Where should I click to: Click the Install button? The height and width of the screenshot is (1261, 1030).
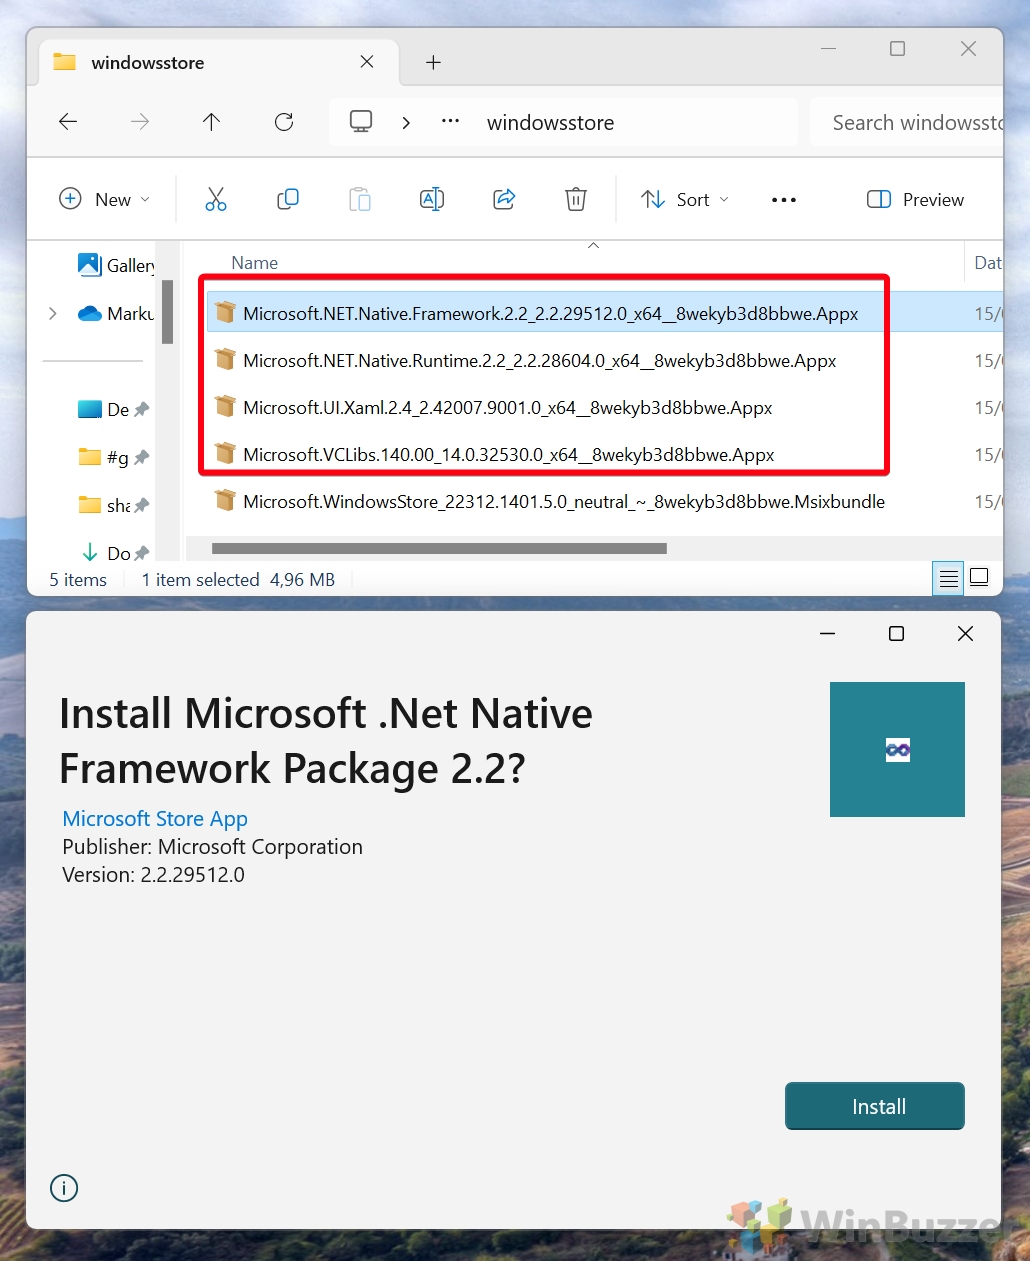click(875, 1106)
